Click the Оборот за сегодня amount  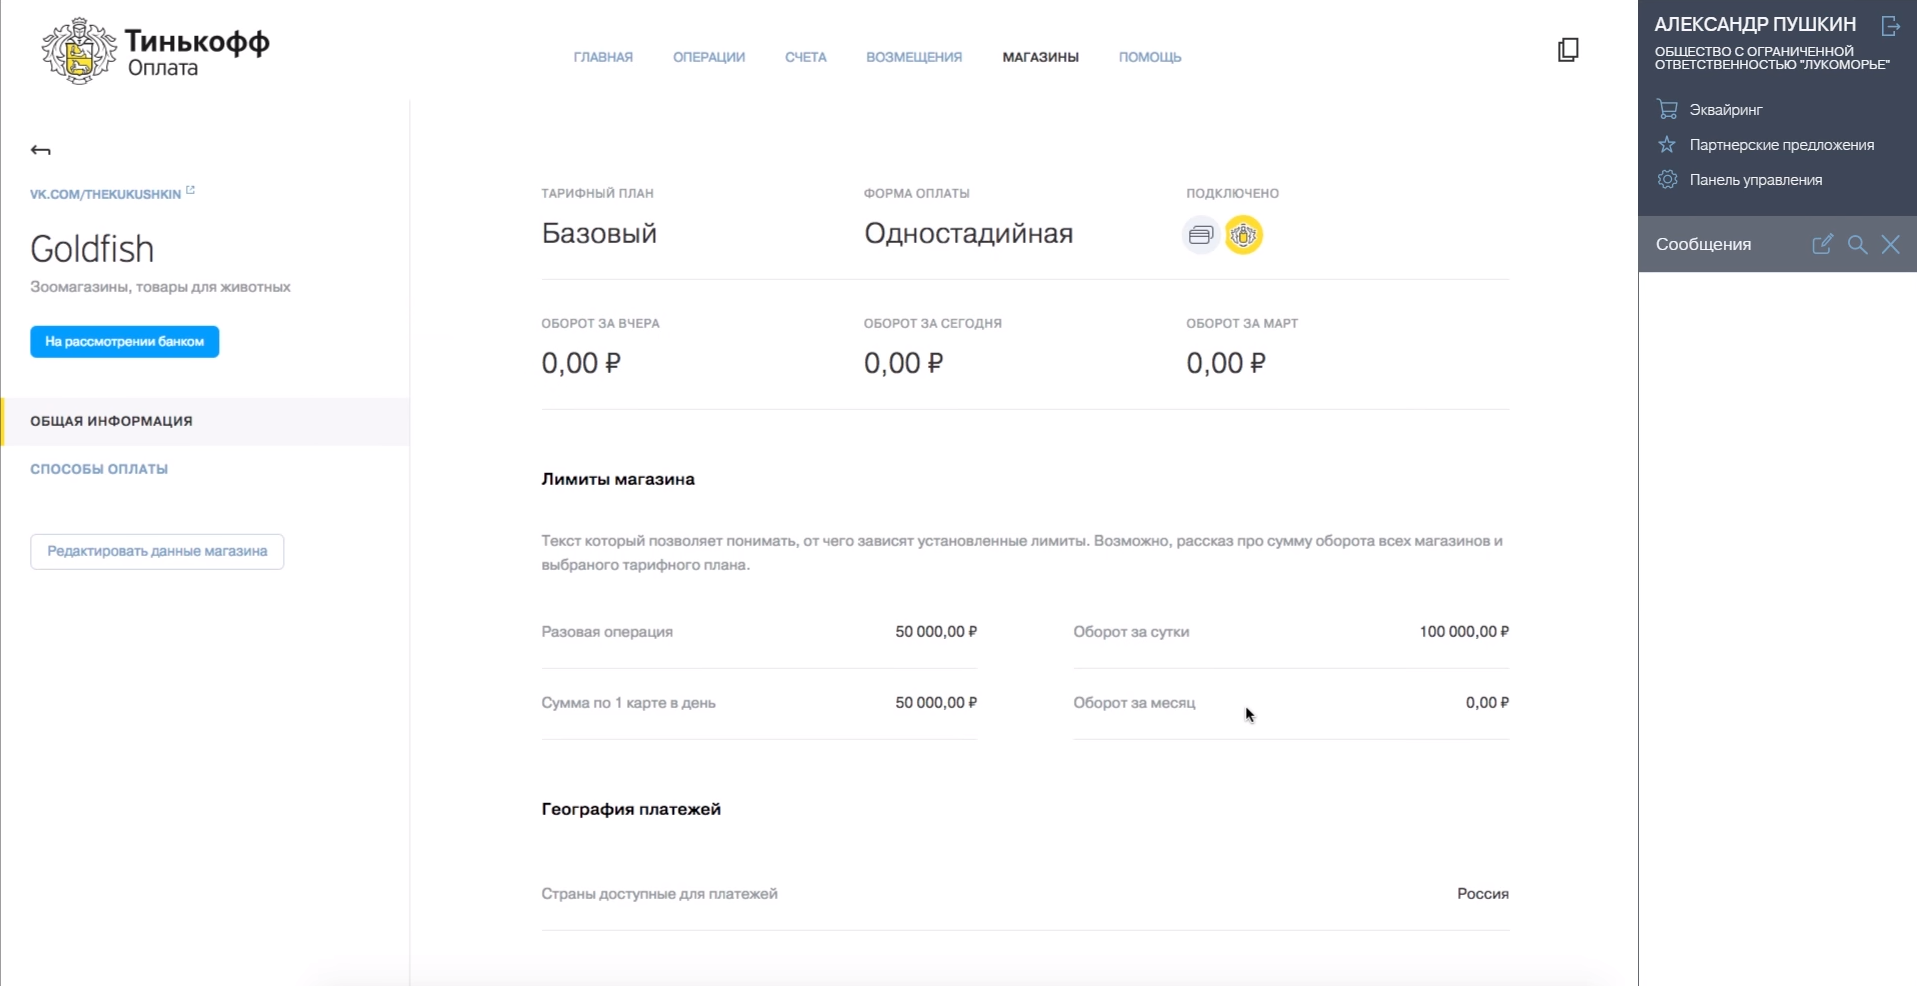pos(903,363)
